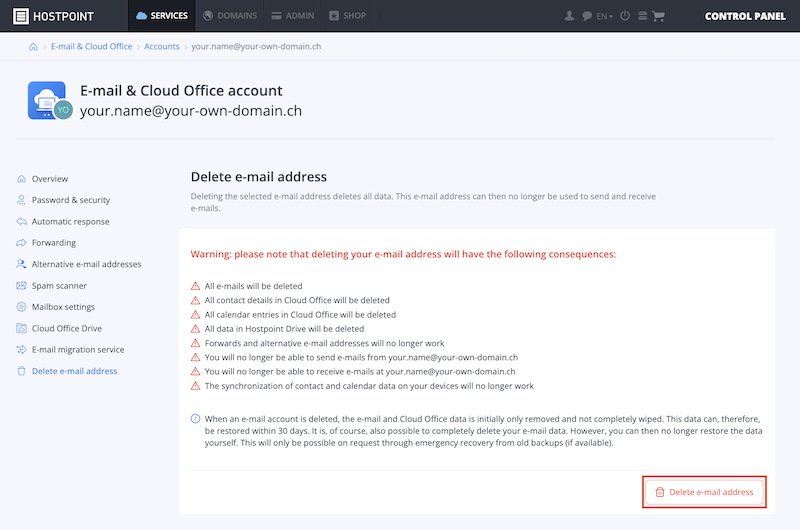The width and height of the screenshot is (800, 530).
Task: Open the shopping cart
Action: click(659, 16)
